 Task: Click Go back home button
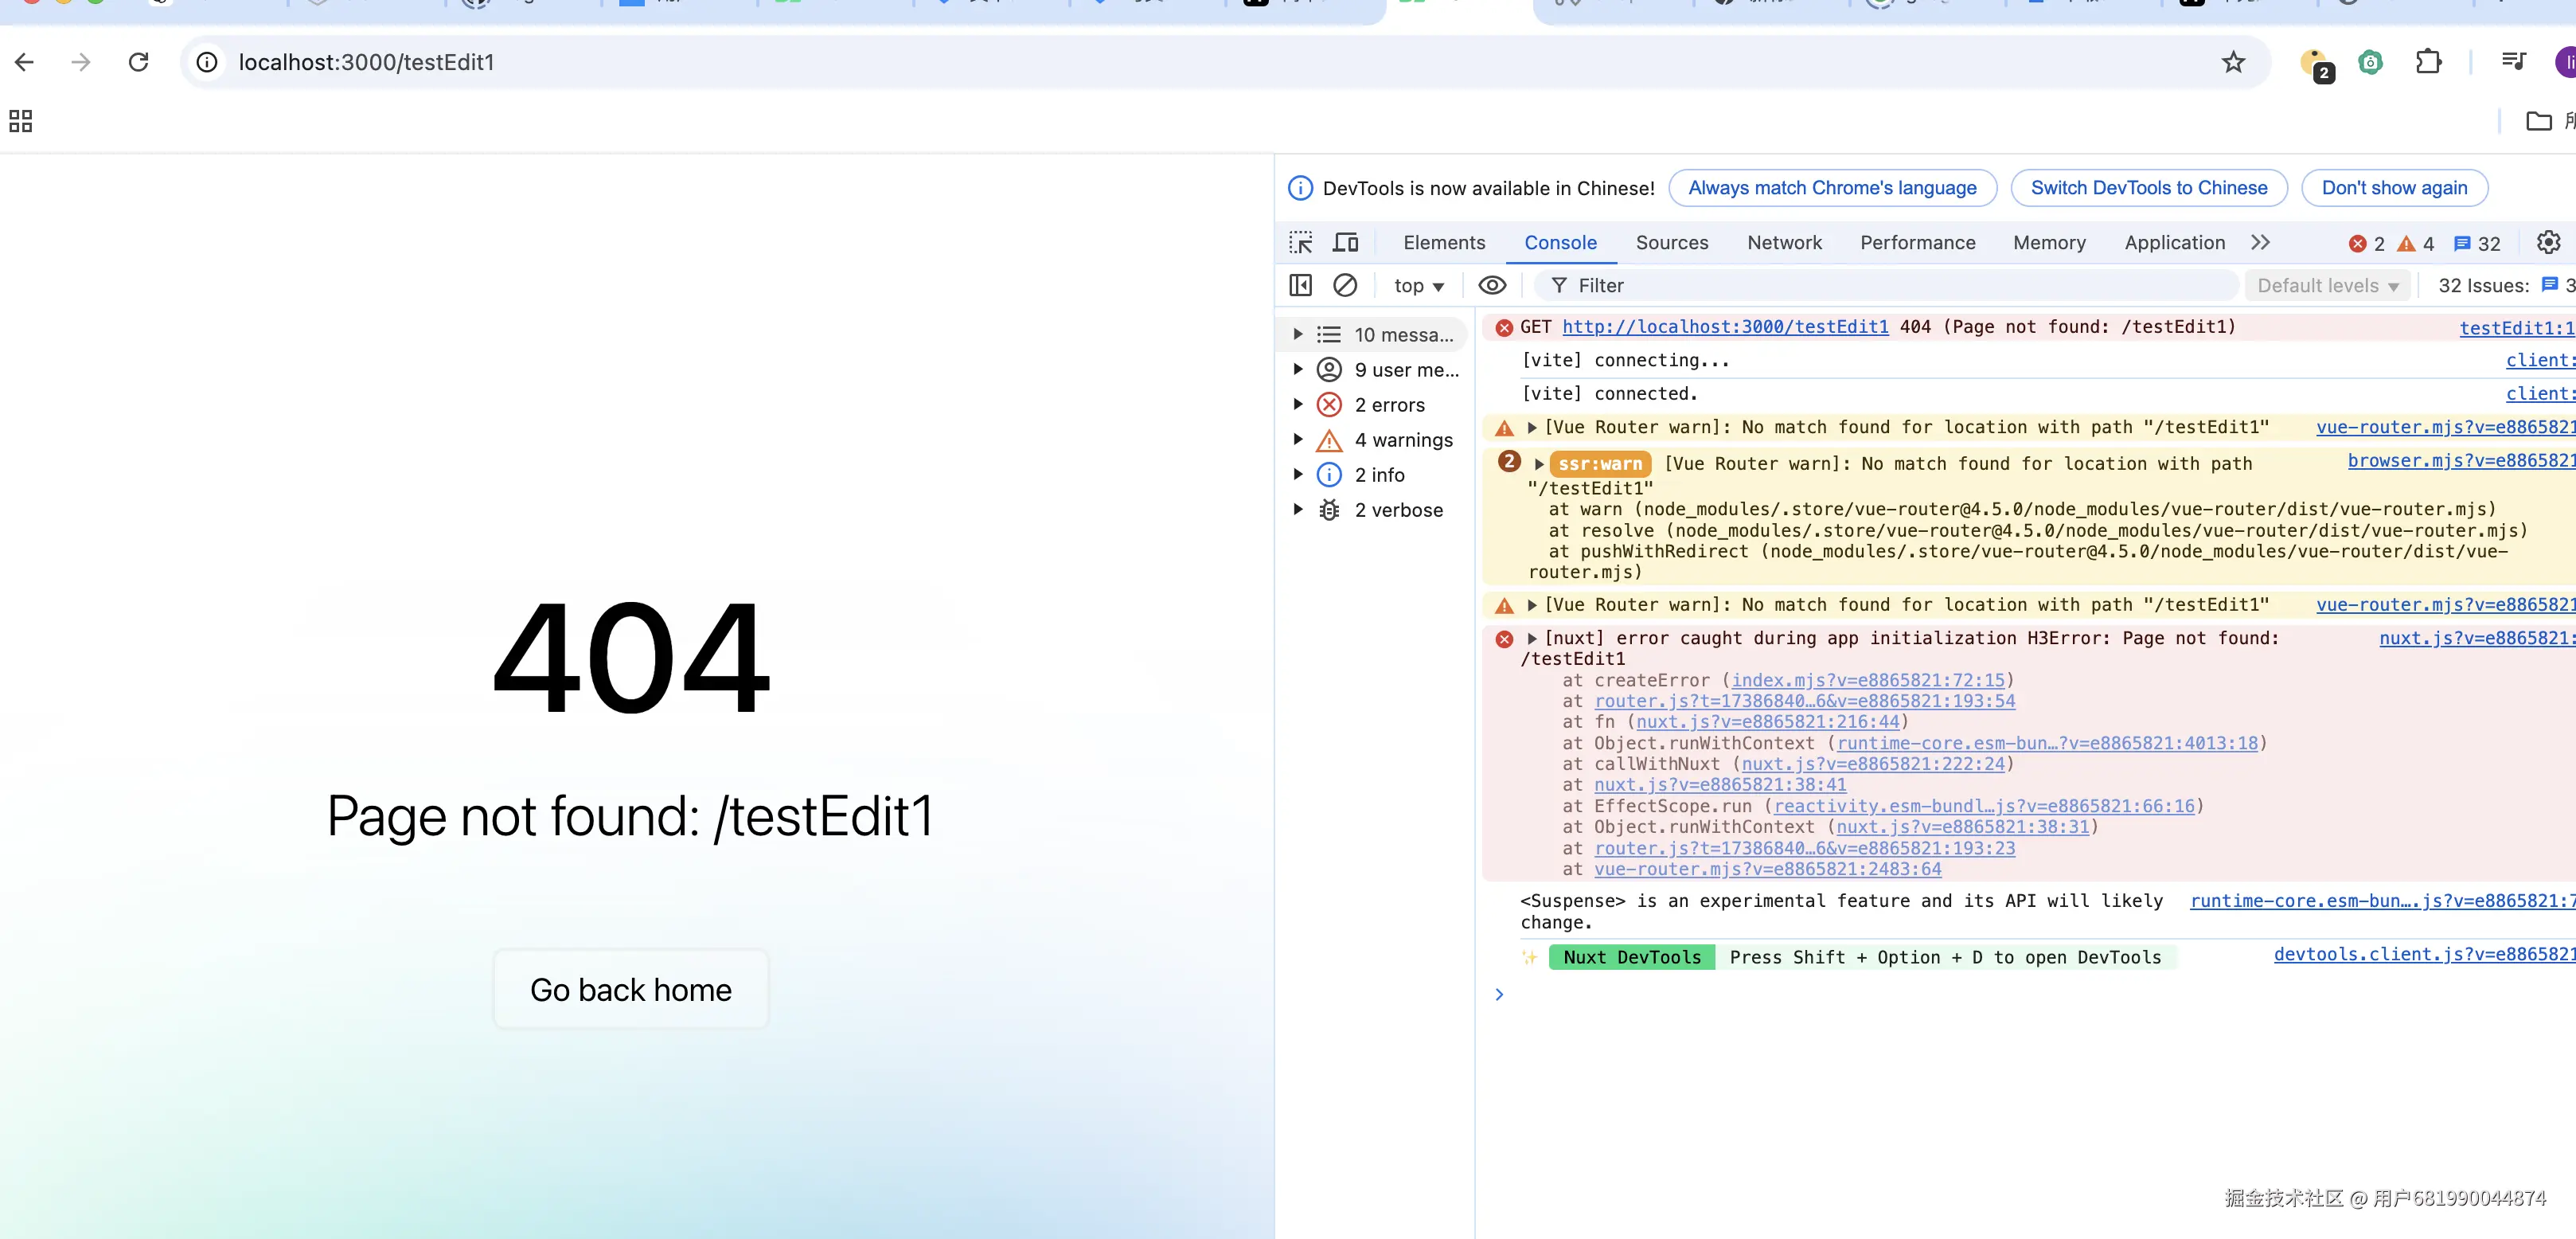pyautogui.click(x=630, y=990)
